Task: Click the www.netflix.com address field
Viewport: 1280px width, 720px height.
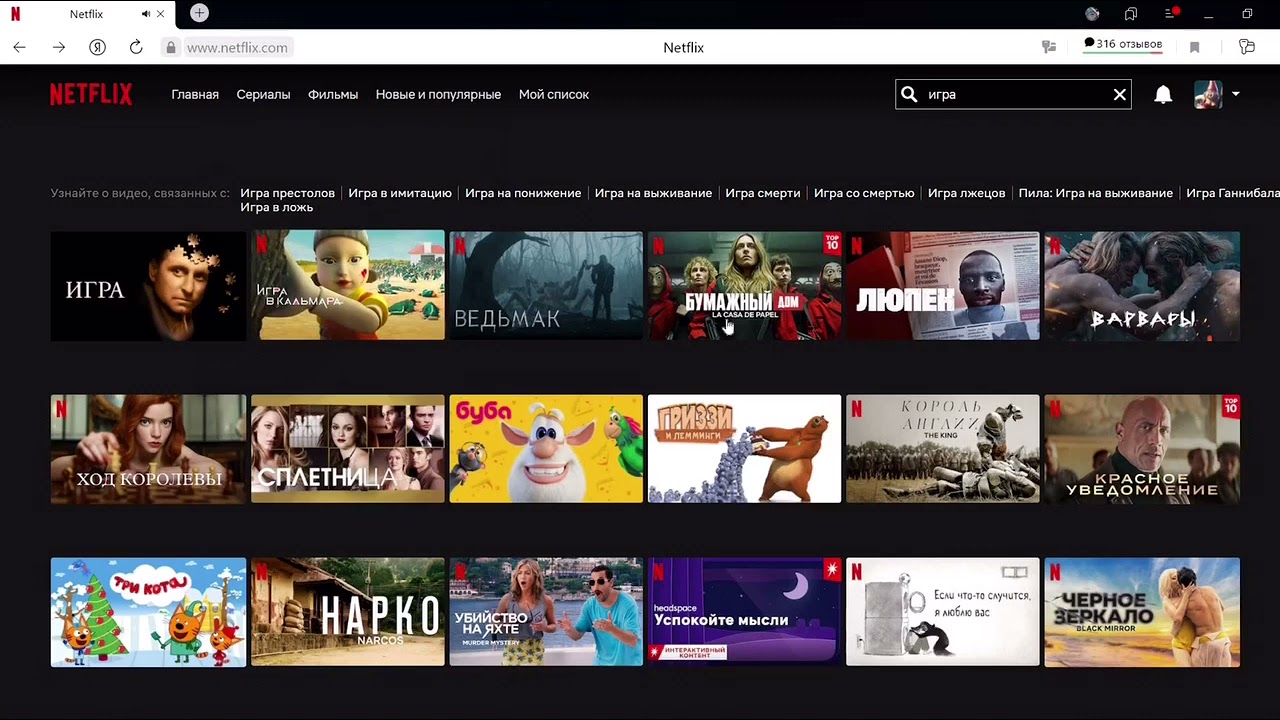Action: point(237,47)
